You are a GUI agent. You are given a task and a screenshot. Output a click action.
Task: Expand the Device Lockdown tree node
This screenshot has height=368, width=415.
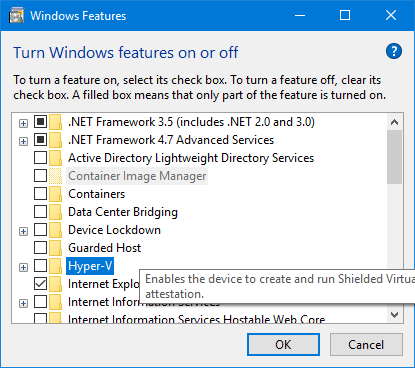23,231
